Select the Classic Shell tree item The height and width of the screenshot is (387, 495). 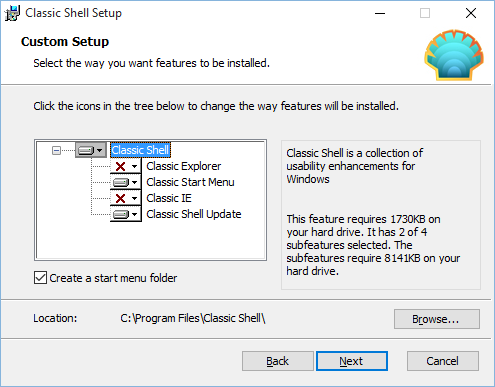tap(140, 150)
